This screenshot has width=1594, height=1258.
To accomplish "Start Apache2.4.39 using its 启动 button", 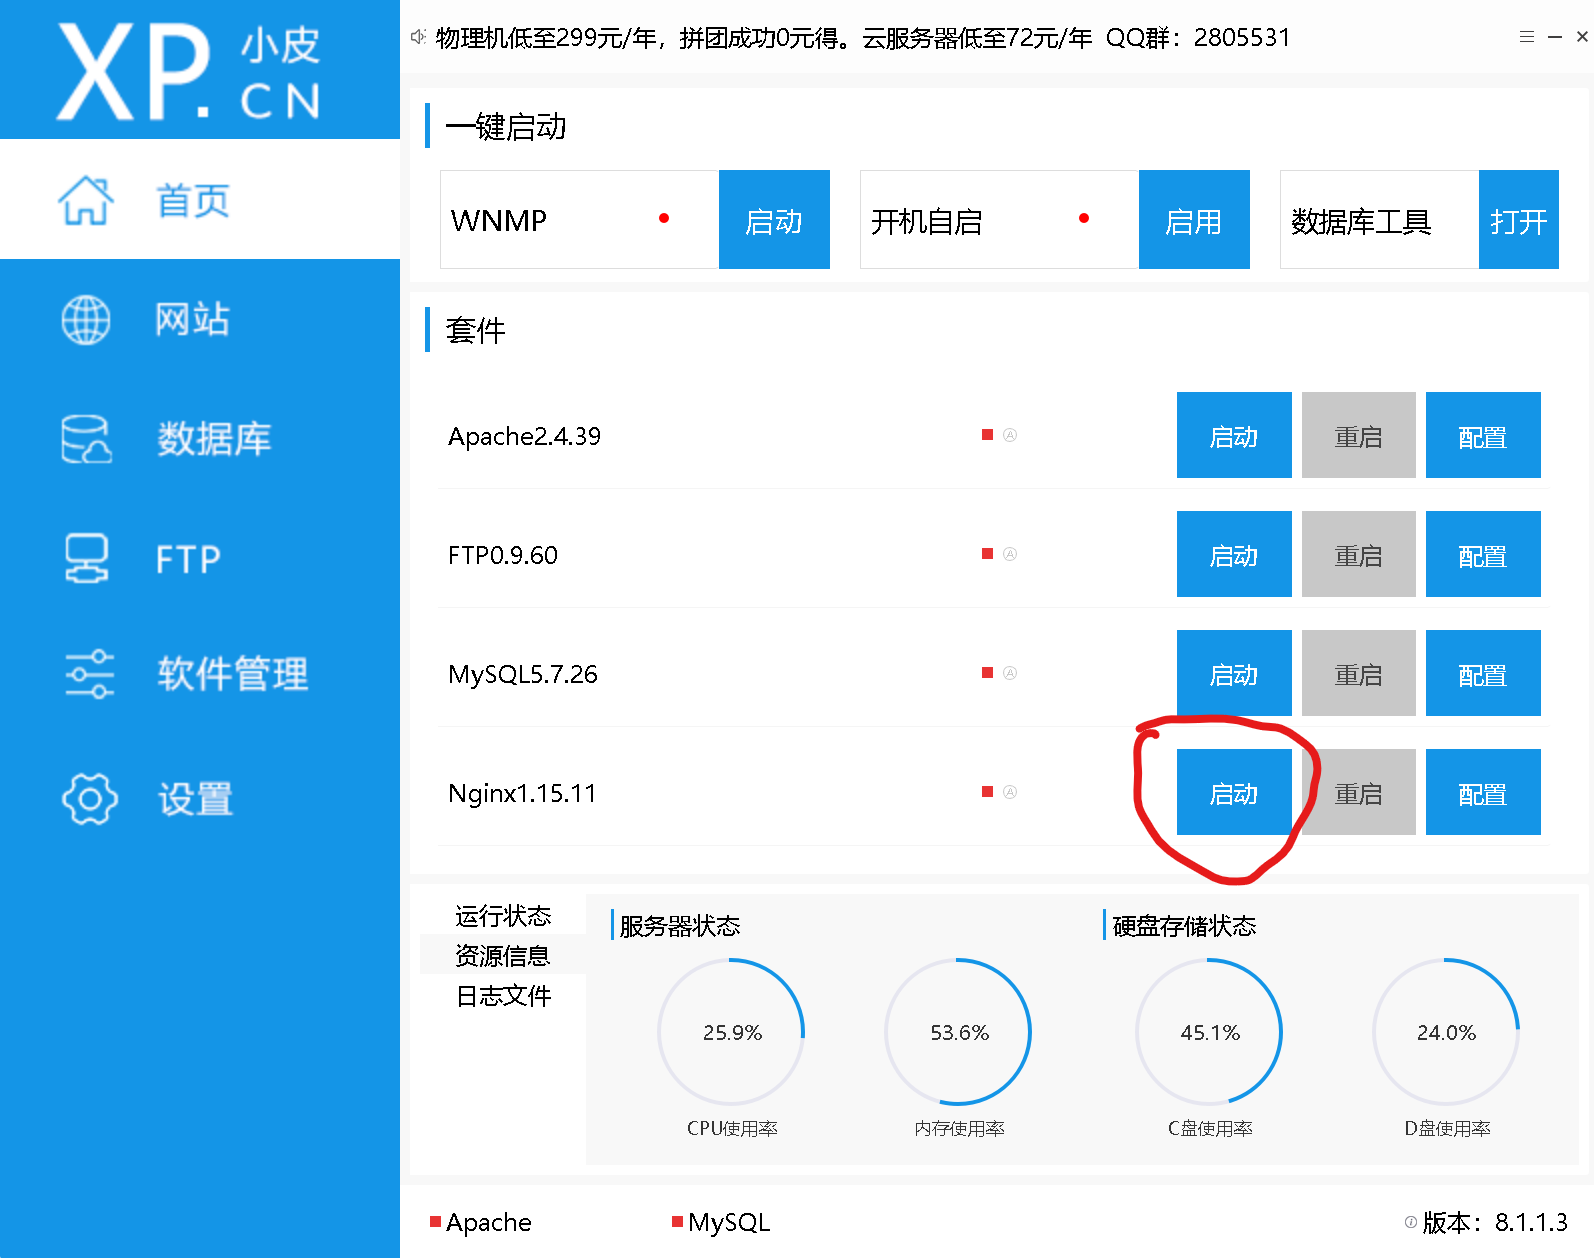I will pyautogui.click(x=1234, y=435).
